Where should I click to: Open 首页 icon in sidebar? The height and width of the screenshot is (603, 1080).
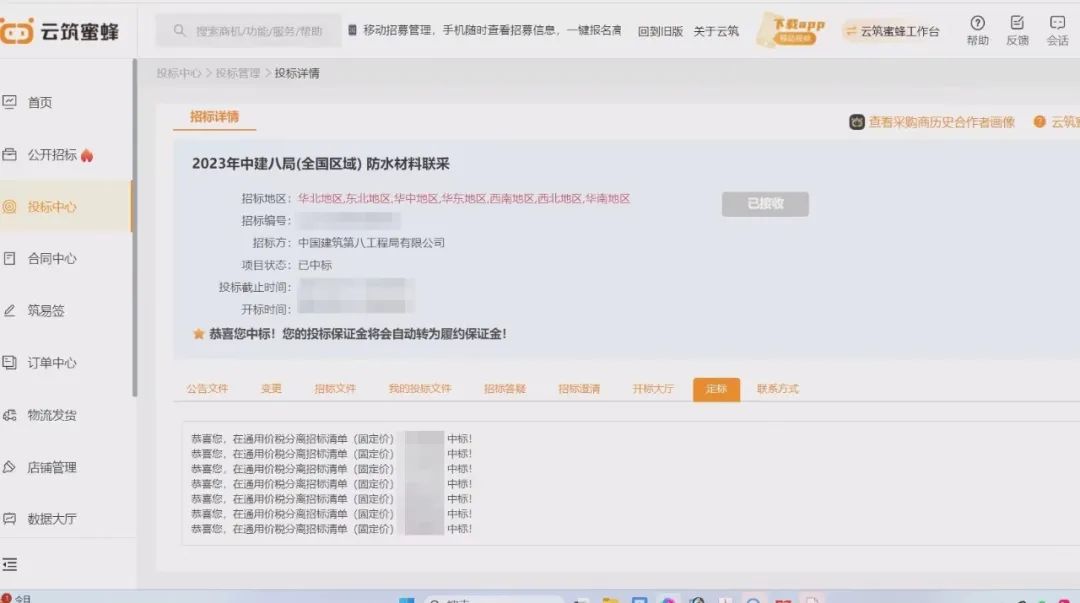coord(9,102)
